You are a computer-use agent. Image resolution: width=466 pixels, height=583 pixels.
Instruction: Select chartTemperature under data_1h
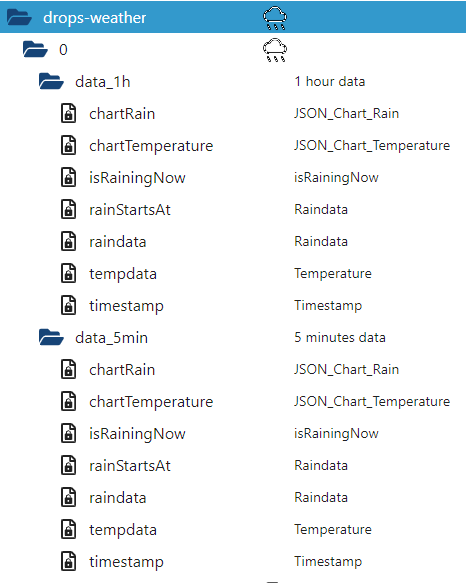tap(151, 146)
